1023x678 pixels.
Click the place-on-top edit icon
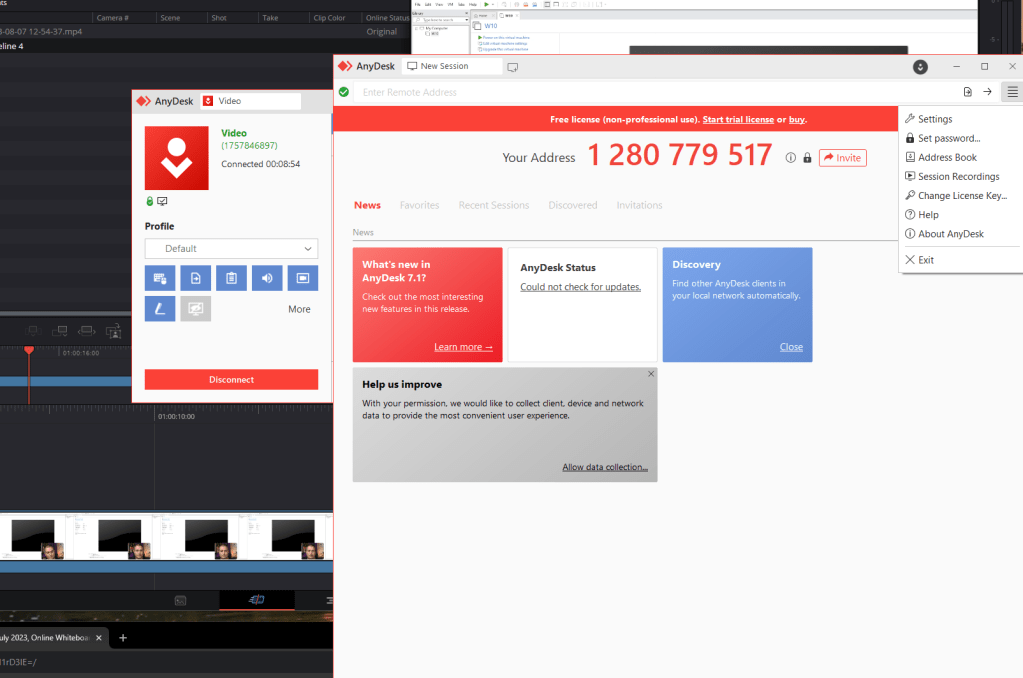click(x=114, y=331)
